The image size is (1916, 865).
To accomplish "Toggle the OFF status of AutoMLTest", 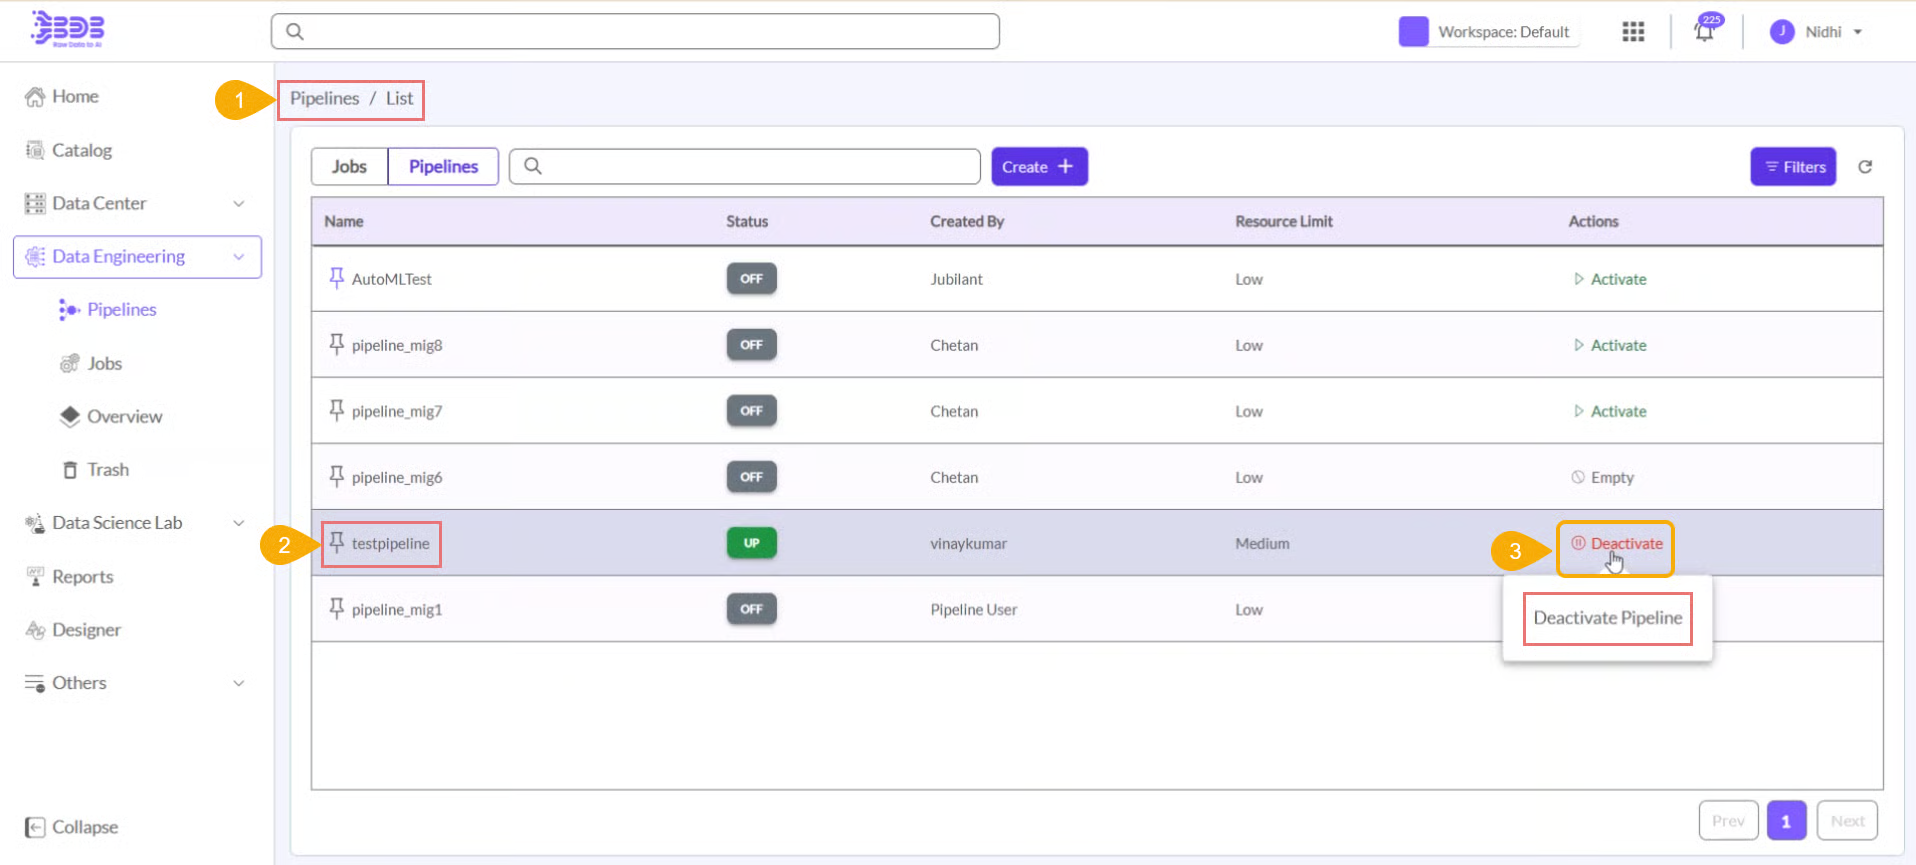I will [x=751, y=279].
